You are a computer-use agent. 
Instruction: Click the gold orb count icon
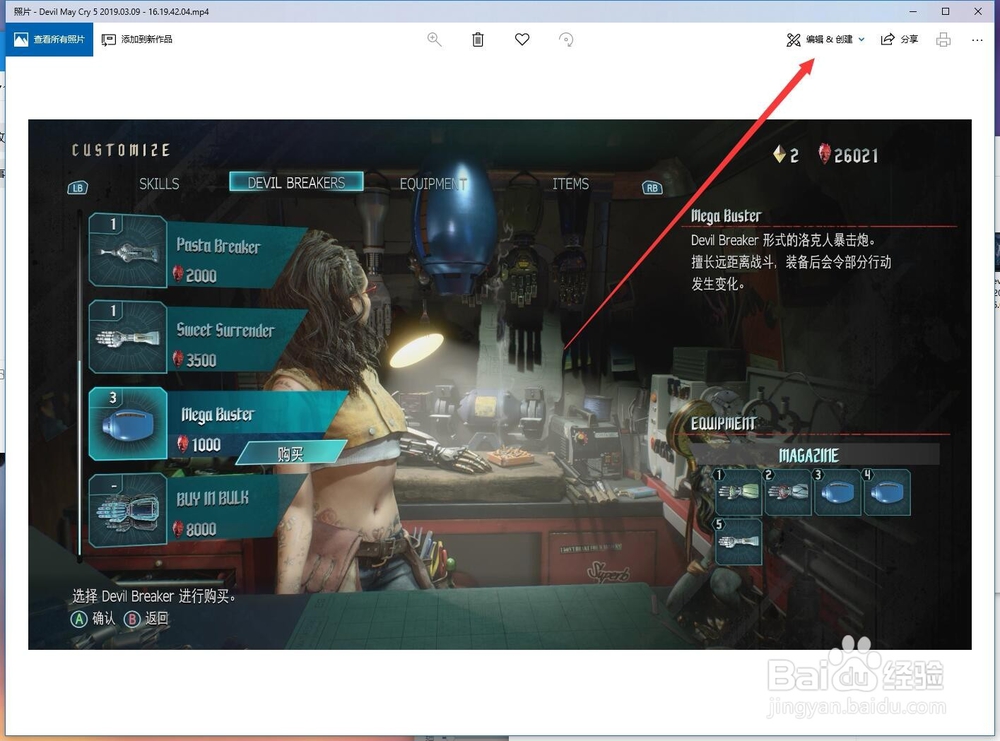click(779, 154)
